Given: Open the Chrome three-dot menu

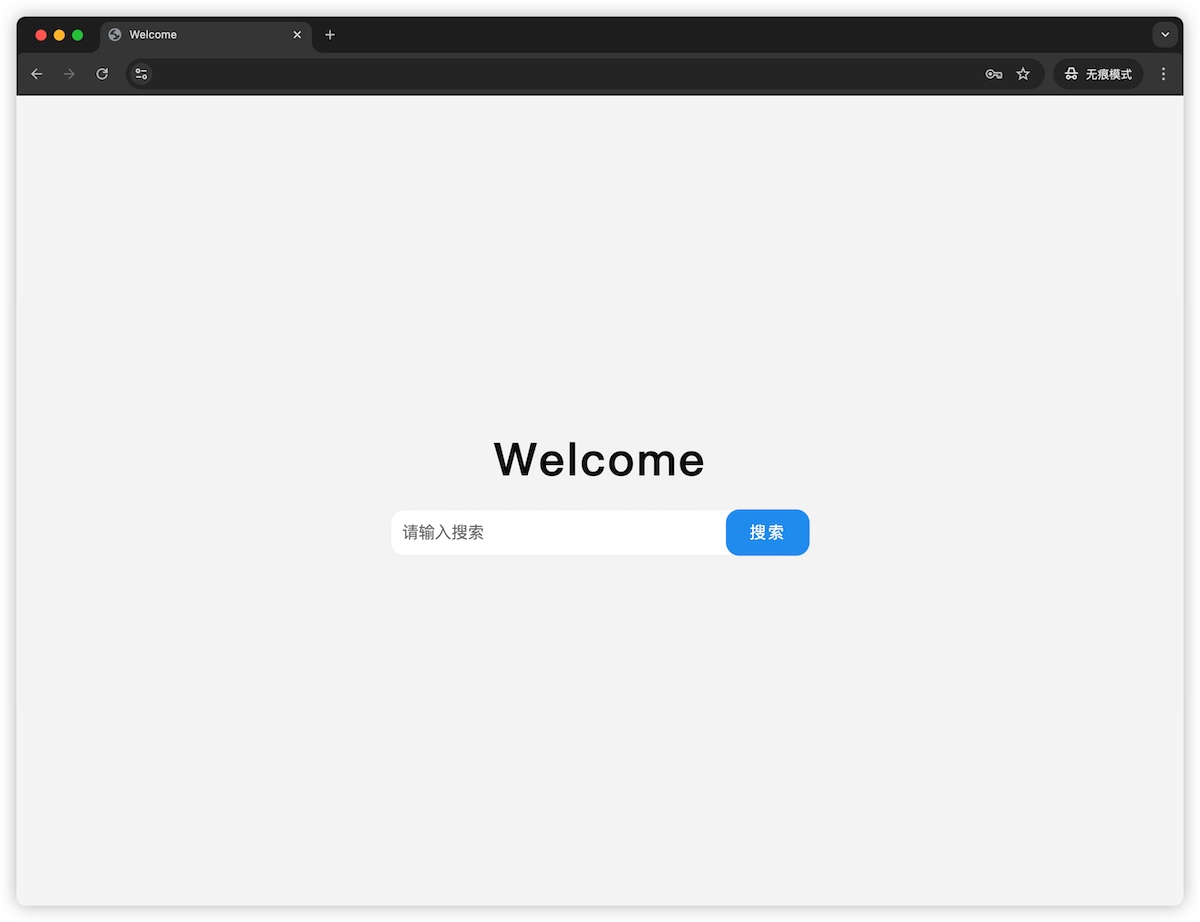Looking at the screenshot, I should click(x=1163, y=74).
